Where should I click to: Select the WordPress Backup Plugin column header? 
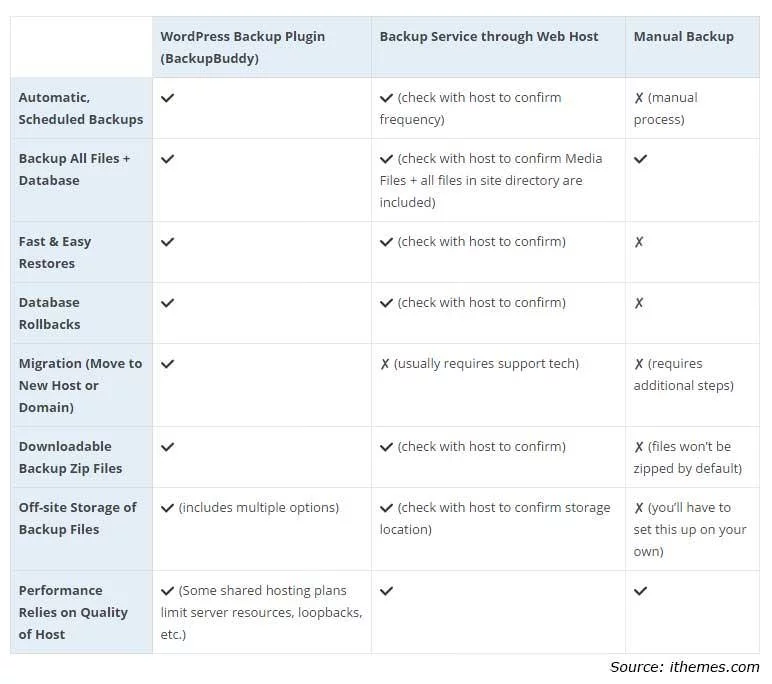(243, 47)
